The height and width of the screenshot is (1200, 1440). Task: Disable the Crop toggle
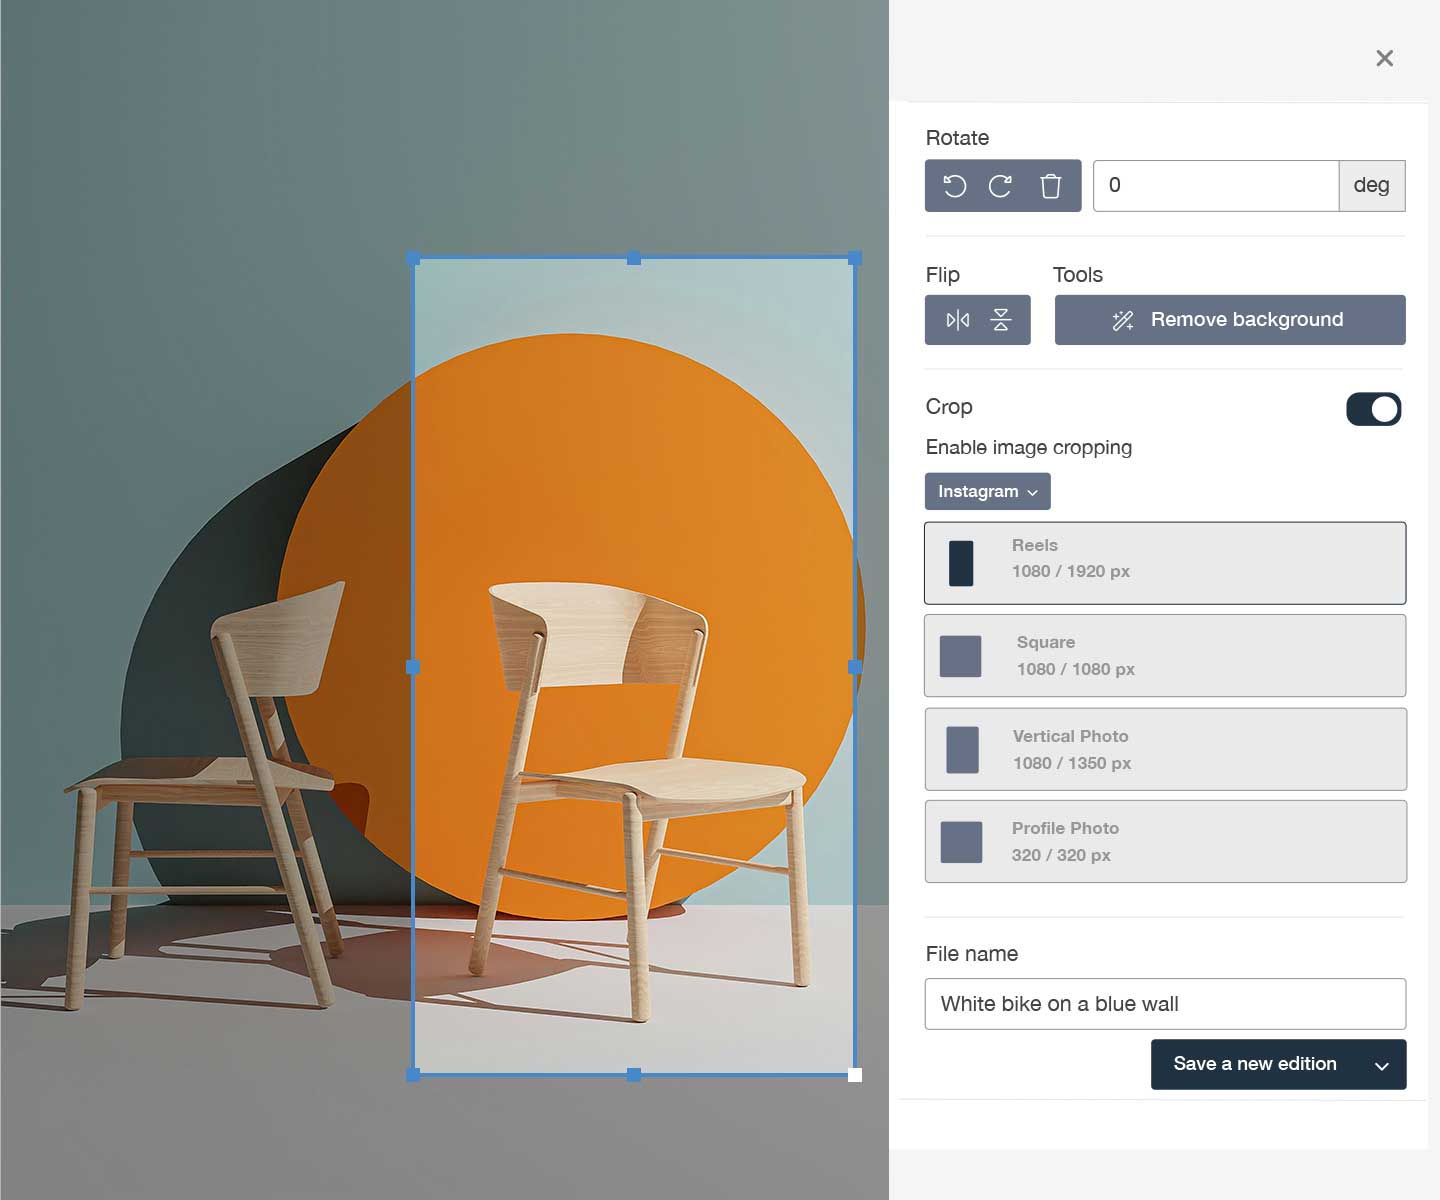(x=1373, y=409)
